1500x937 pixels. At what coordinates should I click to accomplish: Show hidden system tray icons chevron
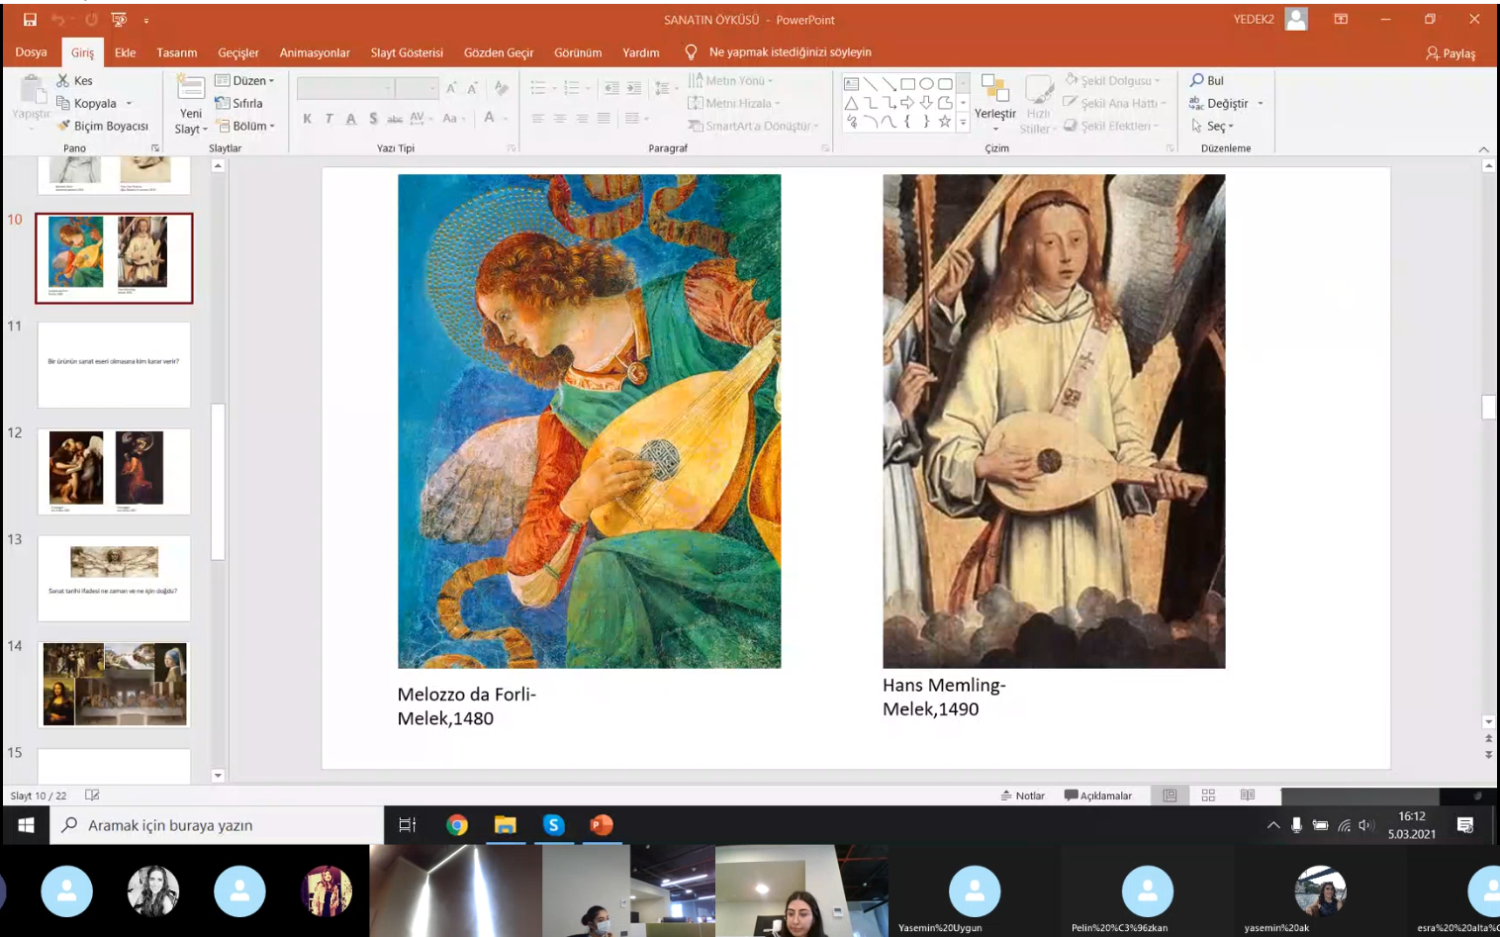click(1273, 825)
